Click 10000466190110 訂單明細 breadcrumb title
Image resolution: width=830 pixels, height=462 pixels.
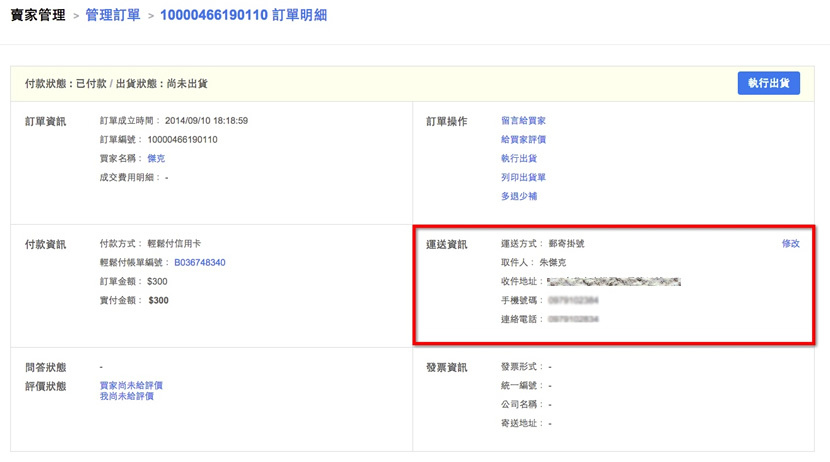[x=243, y=16]
